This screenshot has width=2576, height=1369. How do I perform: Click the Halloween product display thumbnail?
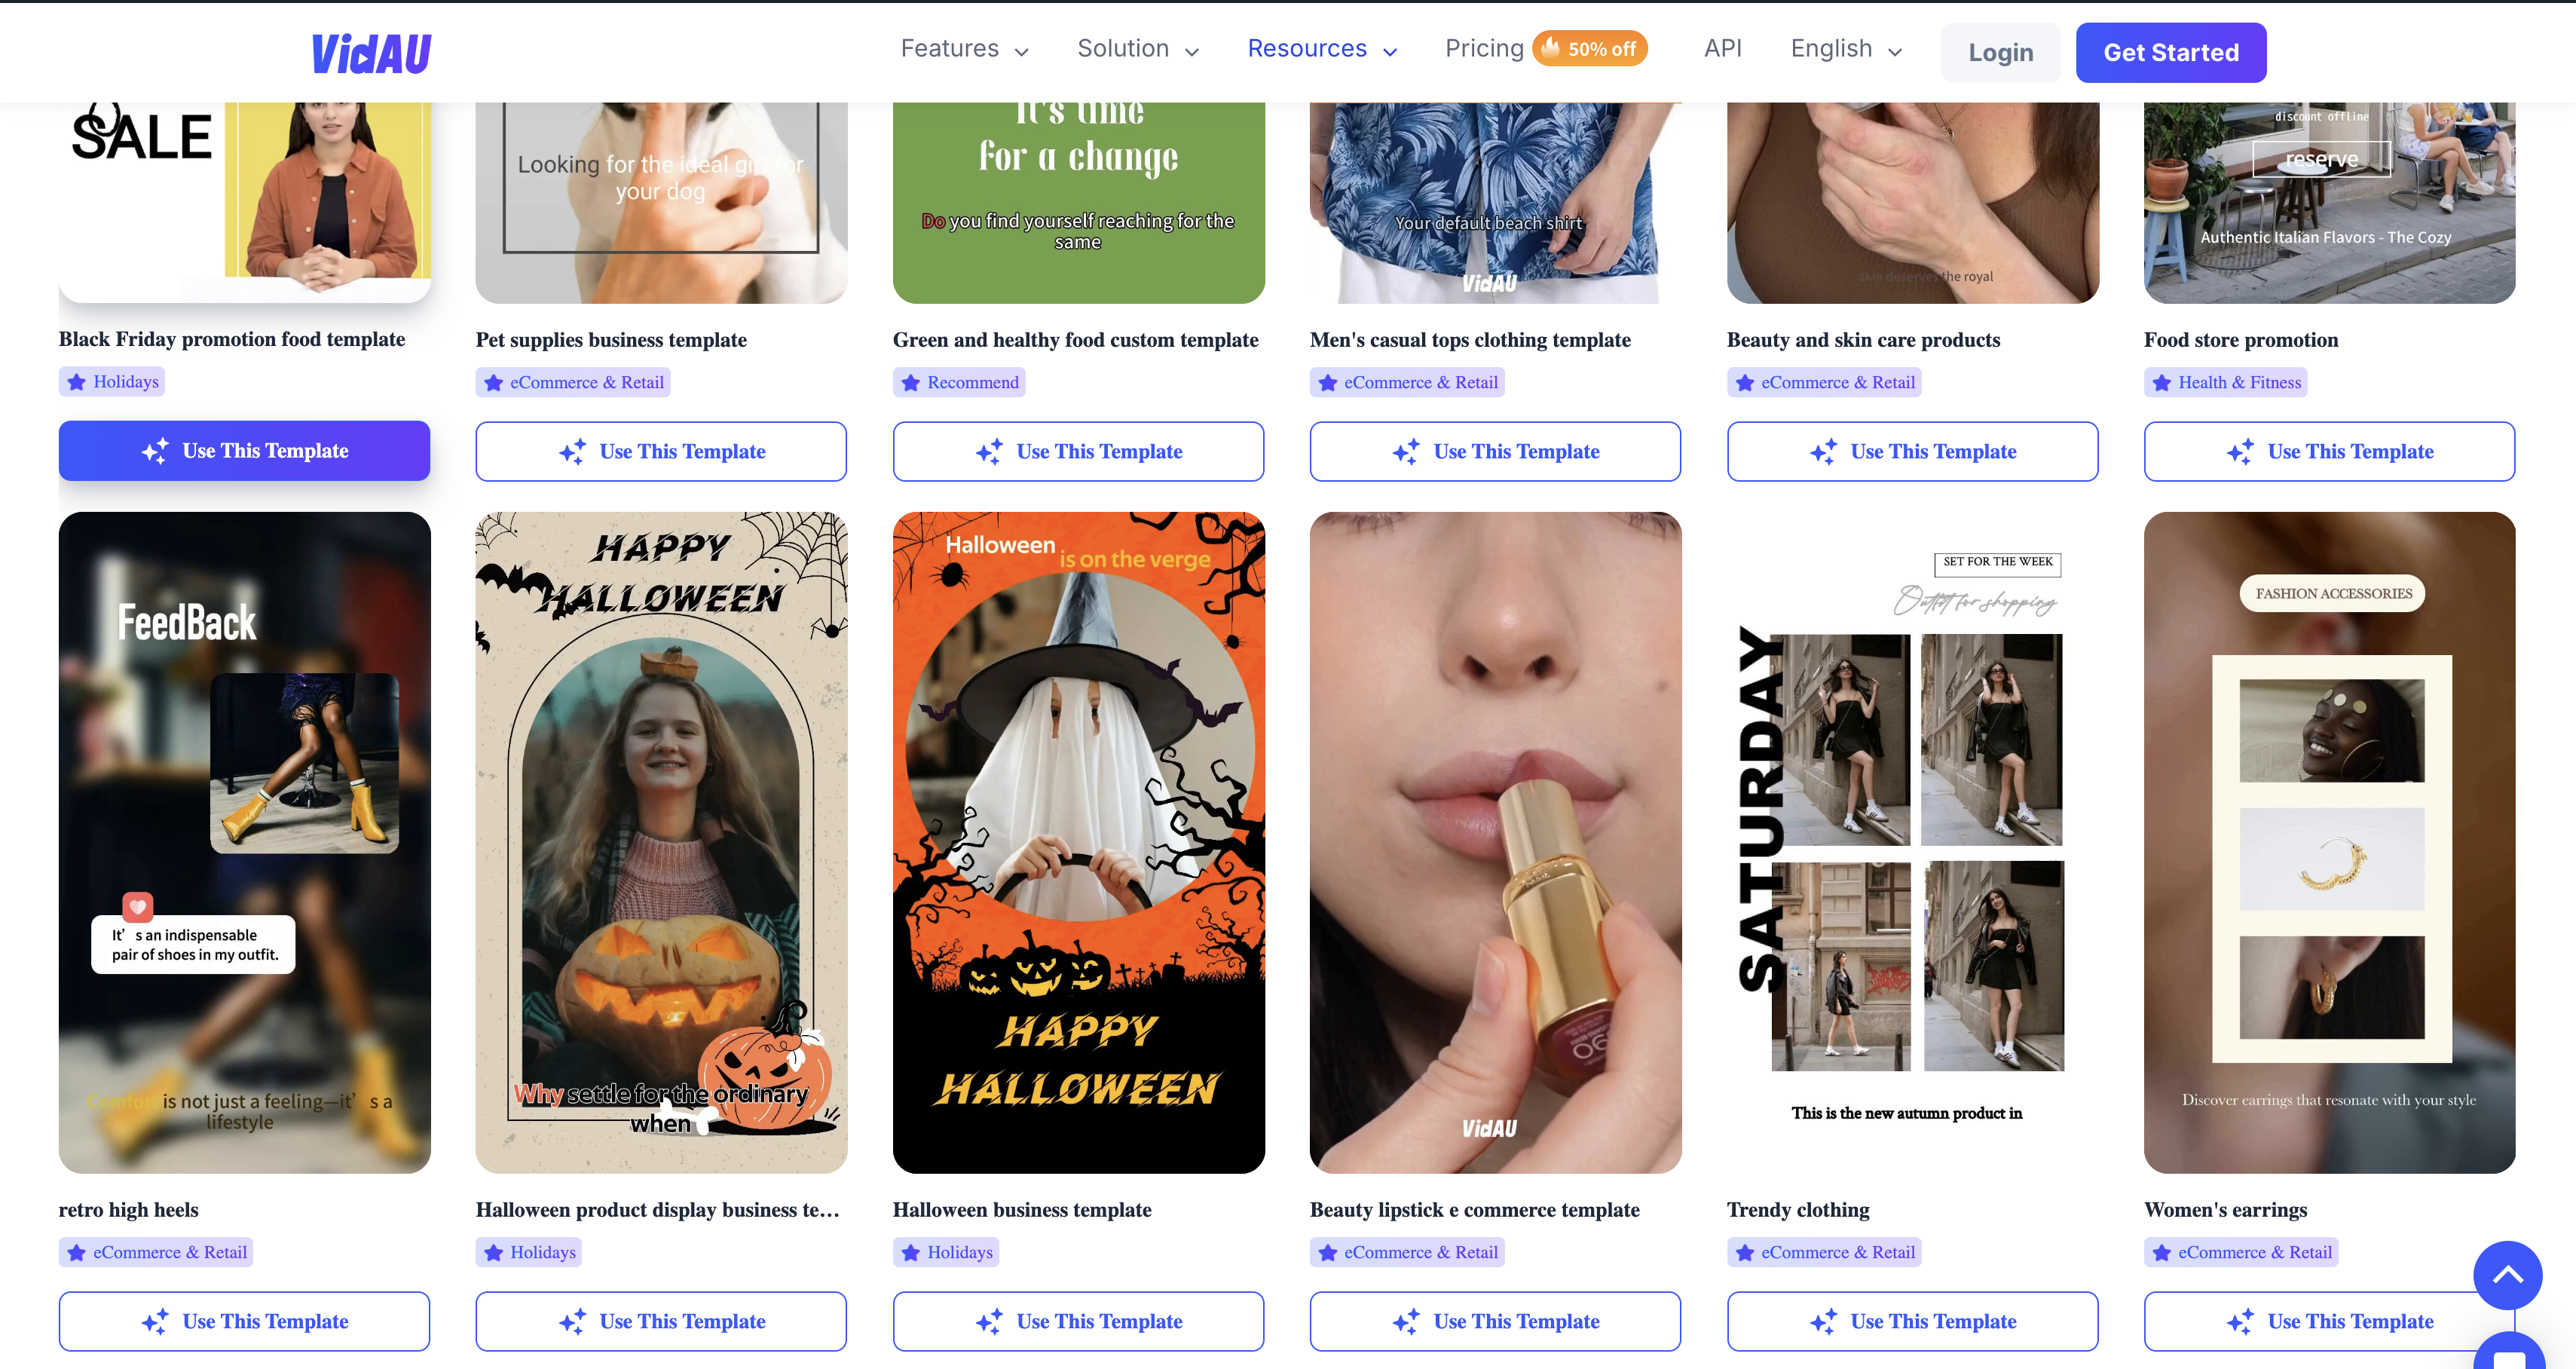coord(661,842)
